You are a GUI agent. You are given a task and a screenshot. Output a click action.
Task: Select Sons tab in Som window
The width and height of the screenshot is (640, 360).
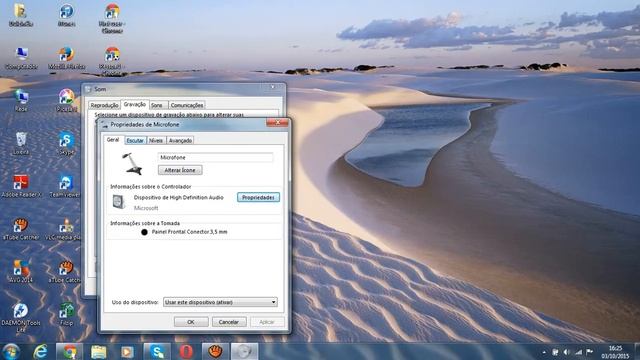pyautogui.click(x=157, y=105)
